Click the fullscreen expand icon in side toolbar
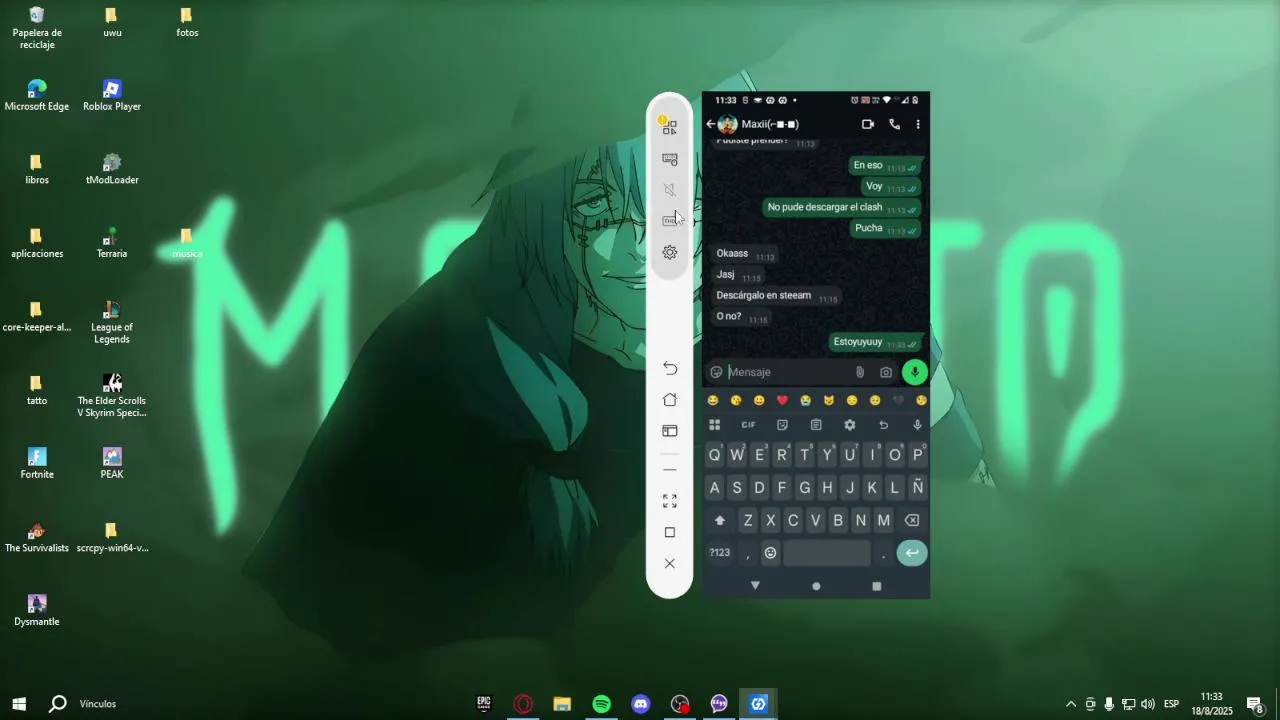Screen dimensions: 1280x720 click(x=670, y=501)
